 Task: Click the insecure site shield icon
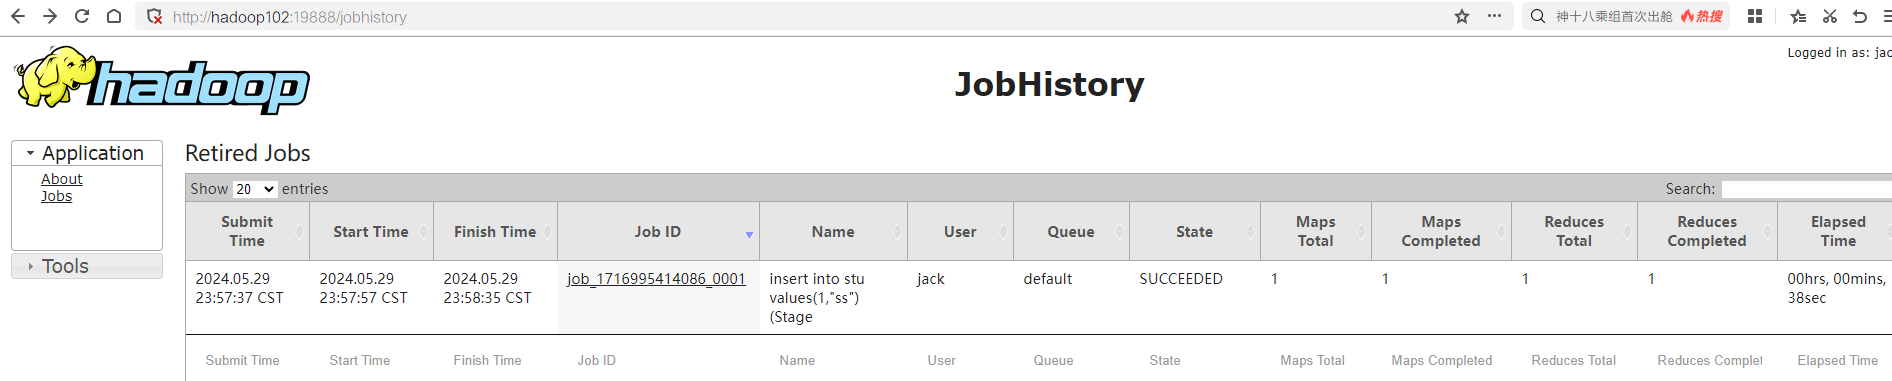coord(154,16)
